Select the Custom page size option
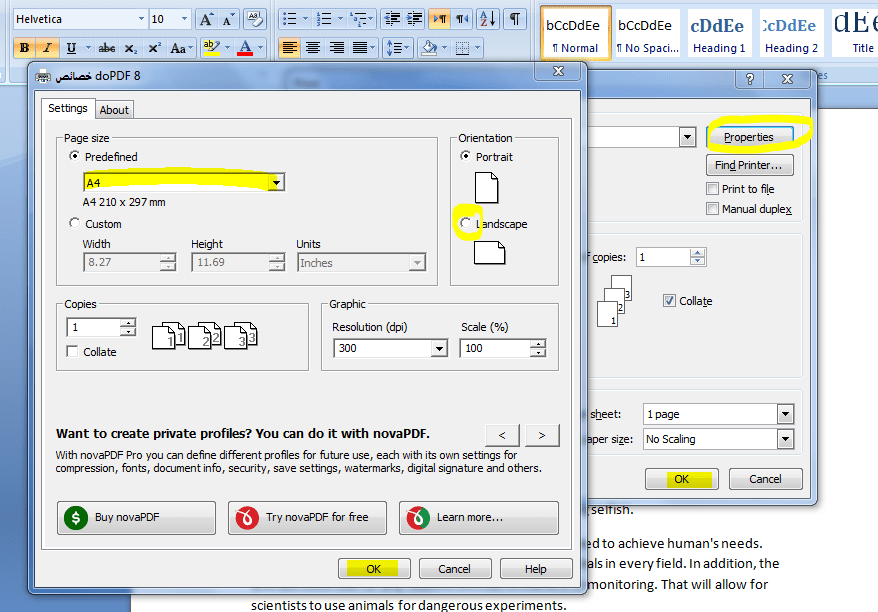The image size is (878, 612). 75,224
